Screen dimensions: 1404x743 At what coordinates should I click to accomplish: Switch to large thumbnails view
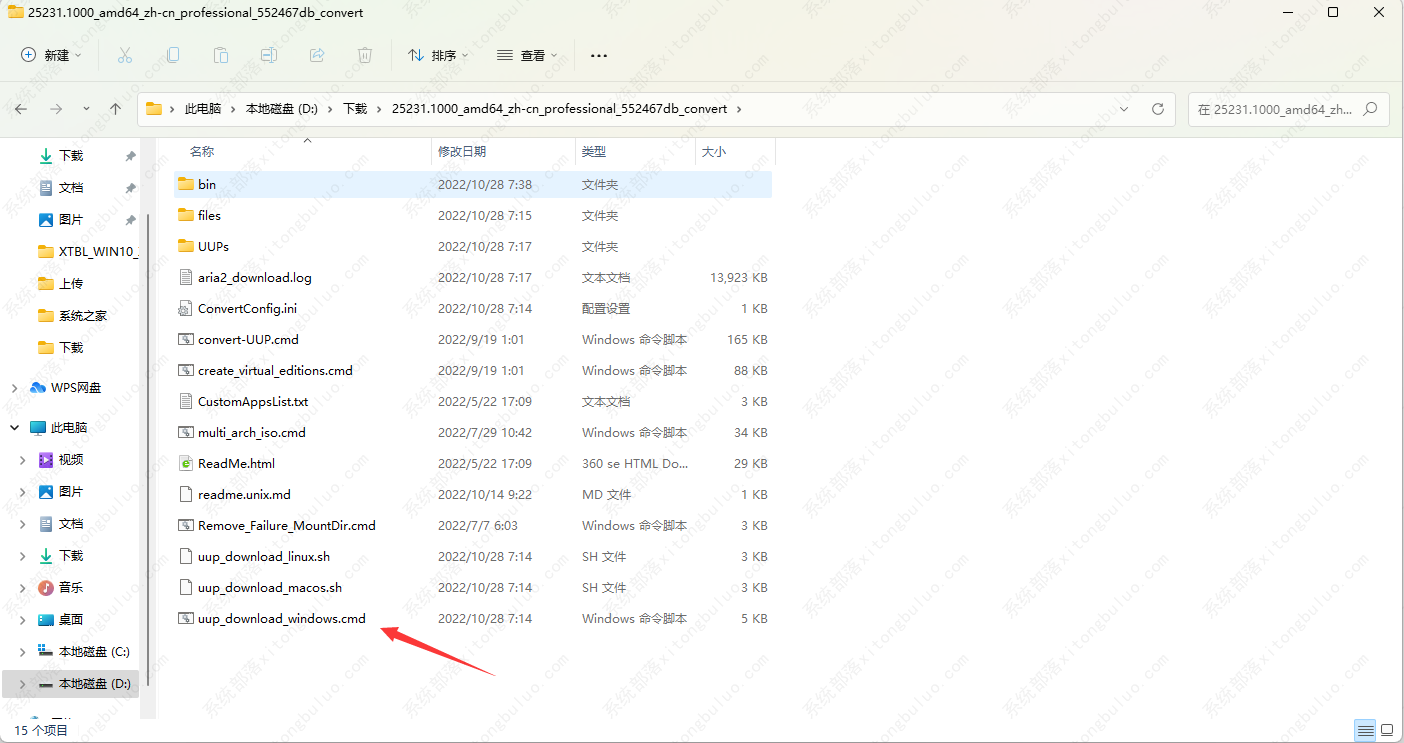(x=1385, y=730)
